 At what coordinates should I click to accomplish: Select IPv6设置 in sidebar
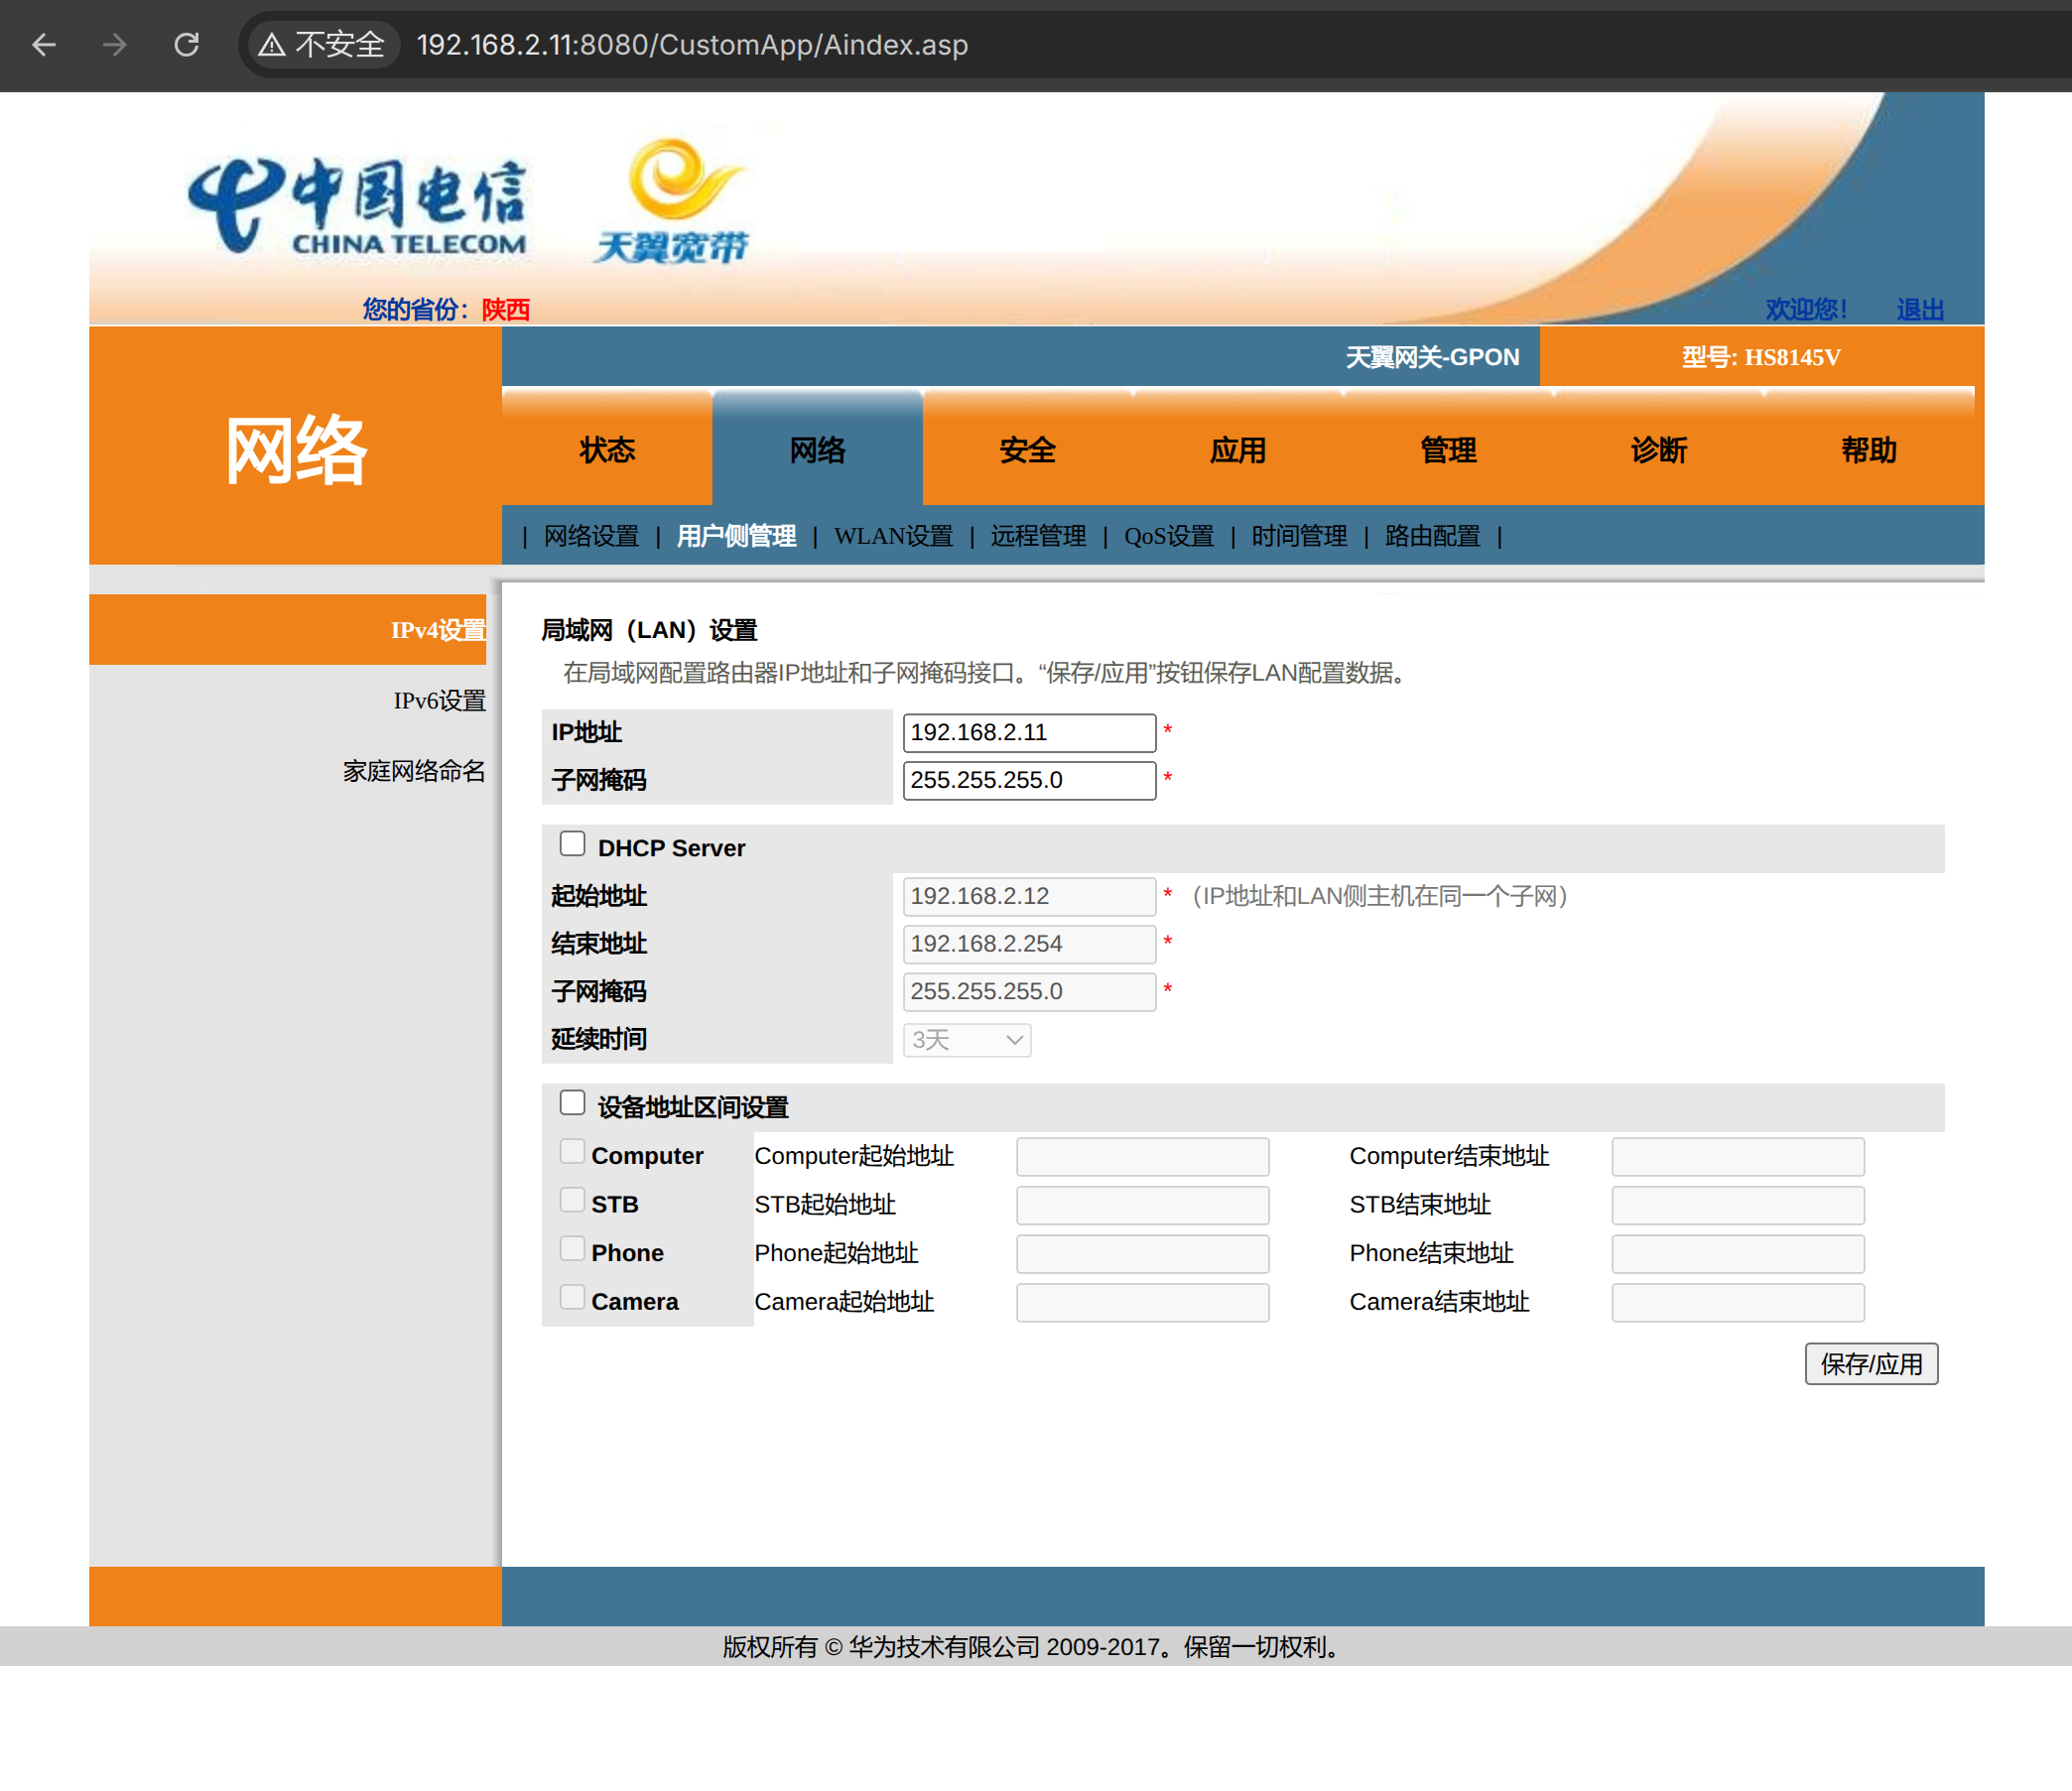[439, 701]
